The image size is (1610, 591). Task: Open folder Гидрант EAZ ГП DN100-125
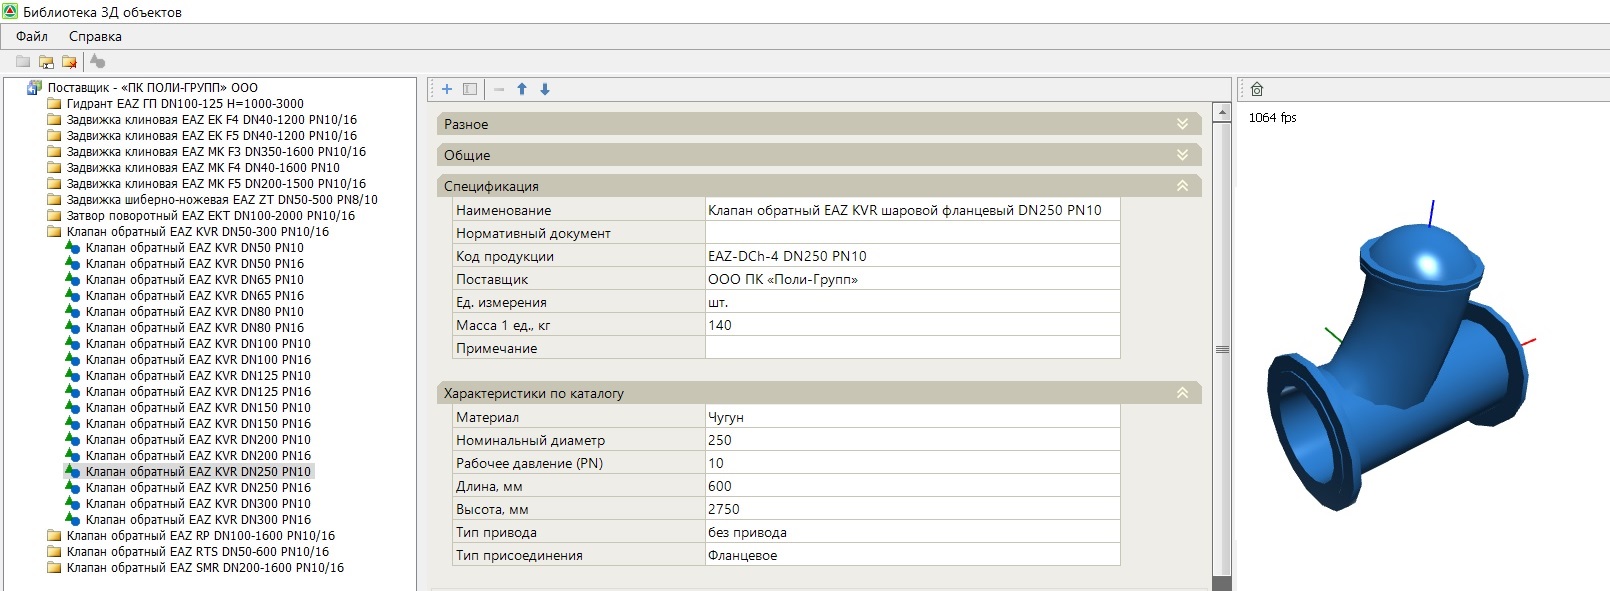(185, 103)
